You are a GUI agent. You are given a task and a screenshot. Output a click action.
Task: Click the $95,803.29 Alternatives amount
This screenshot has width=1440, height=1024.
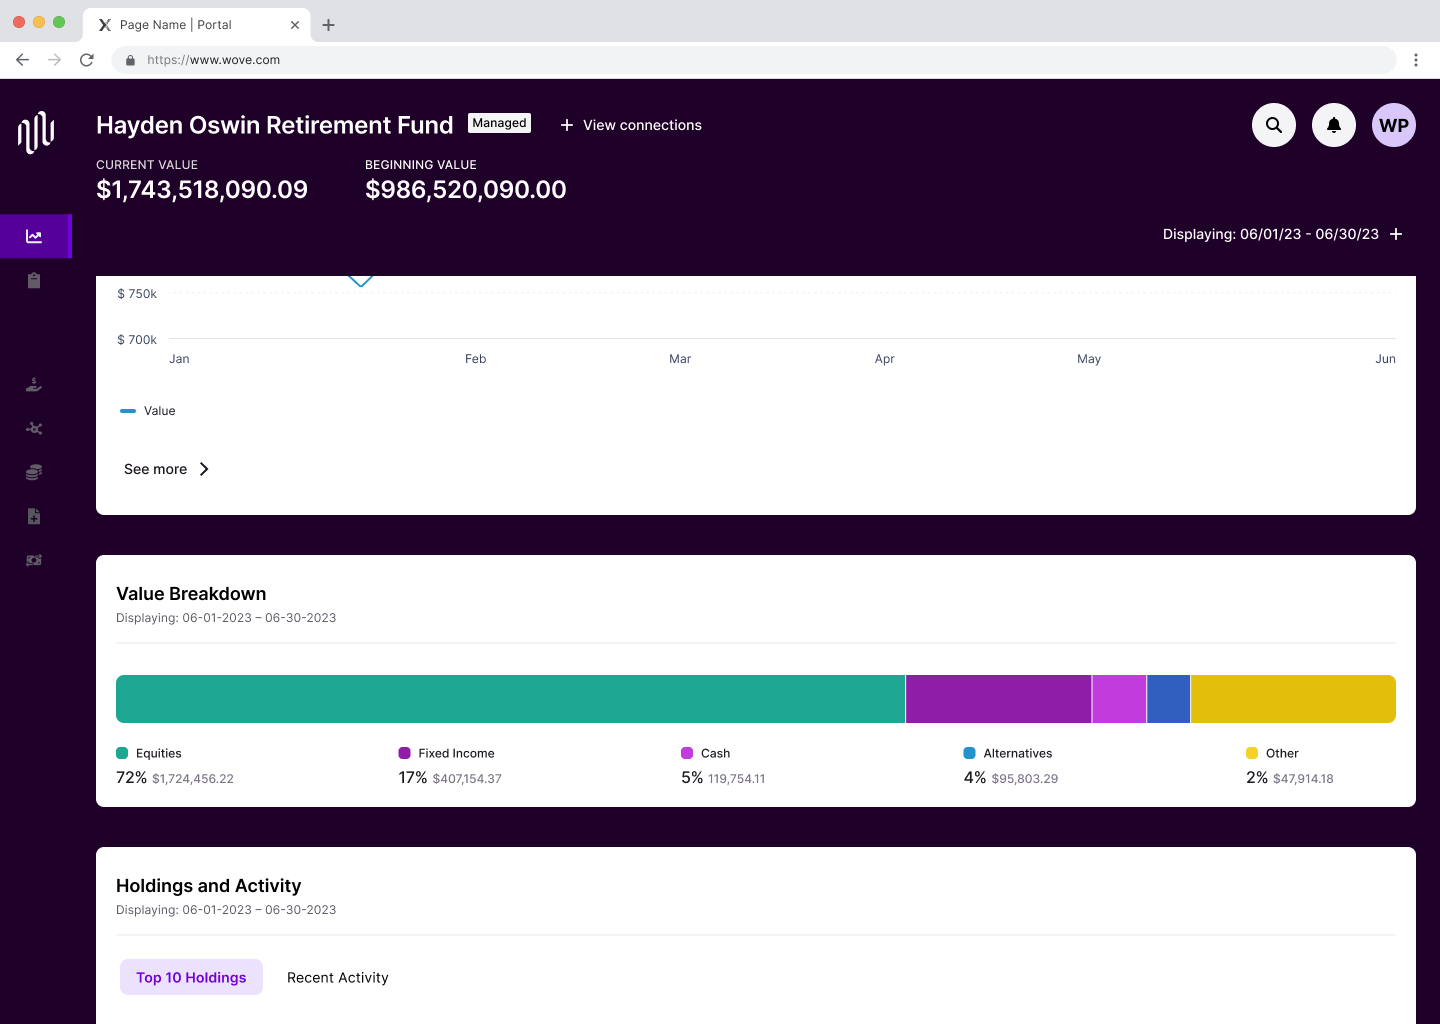click(x=1025, y=779)
